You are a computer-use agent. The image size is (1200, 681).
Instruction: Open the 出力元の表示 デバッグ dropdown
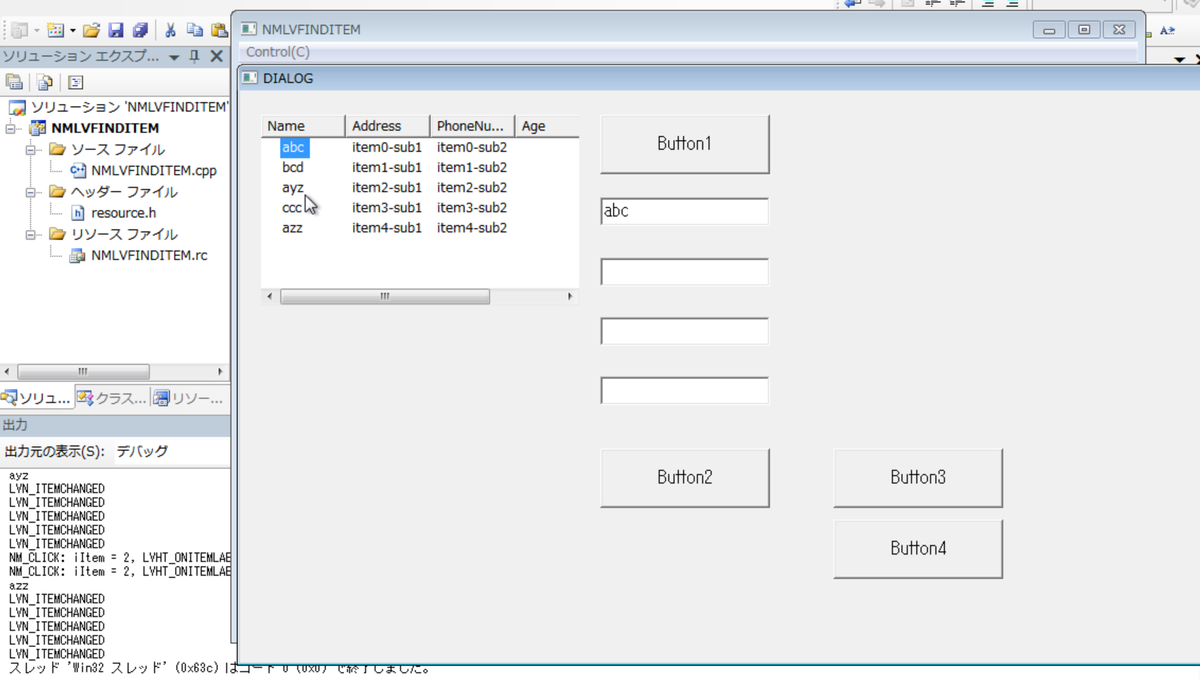tap(170, 451)
